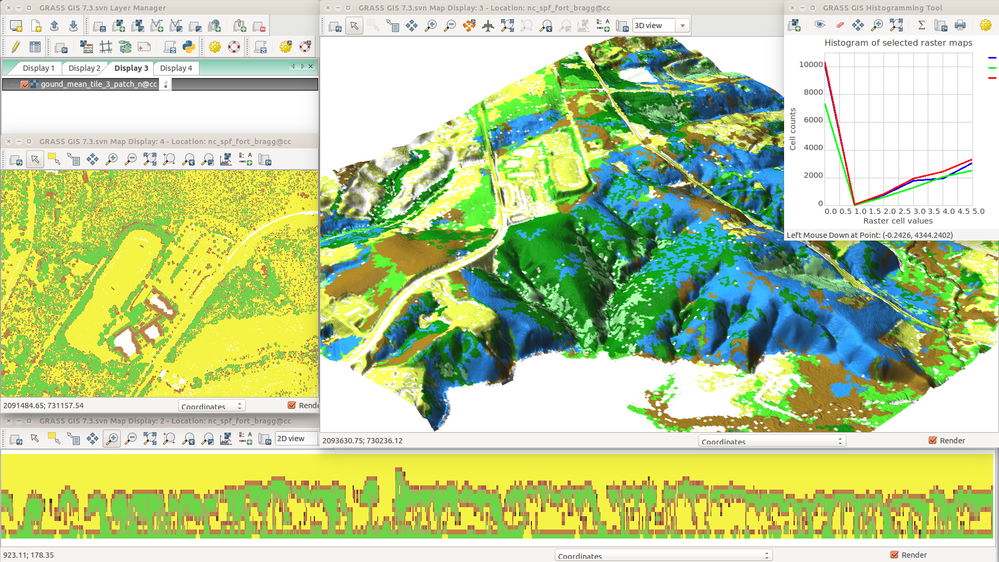The height and width of the screenshot is (562, 999).
Task: Print histogram printer icon
Action: pos(960,25)
